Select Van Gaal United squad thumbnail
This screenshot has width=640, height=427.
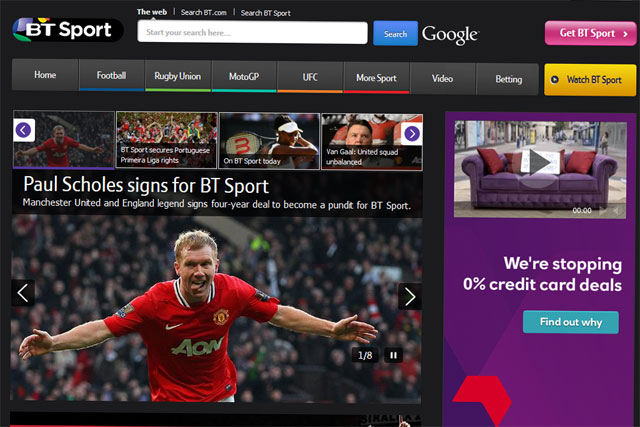[x=372, y=142]
